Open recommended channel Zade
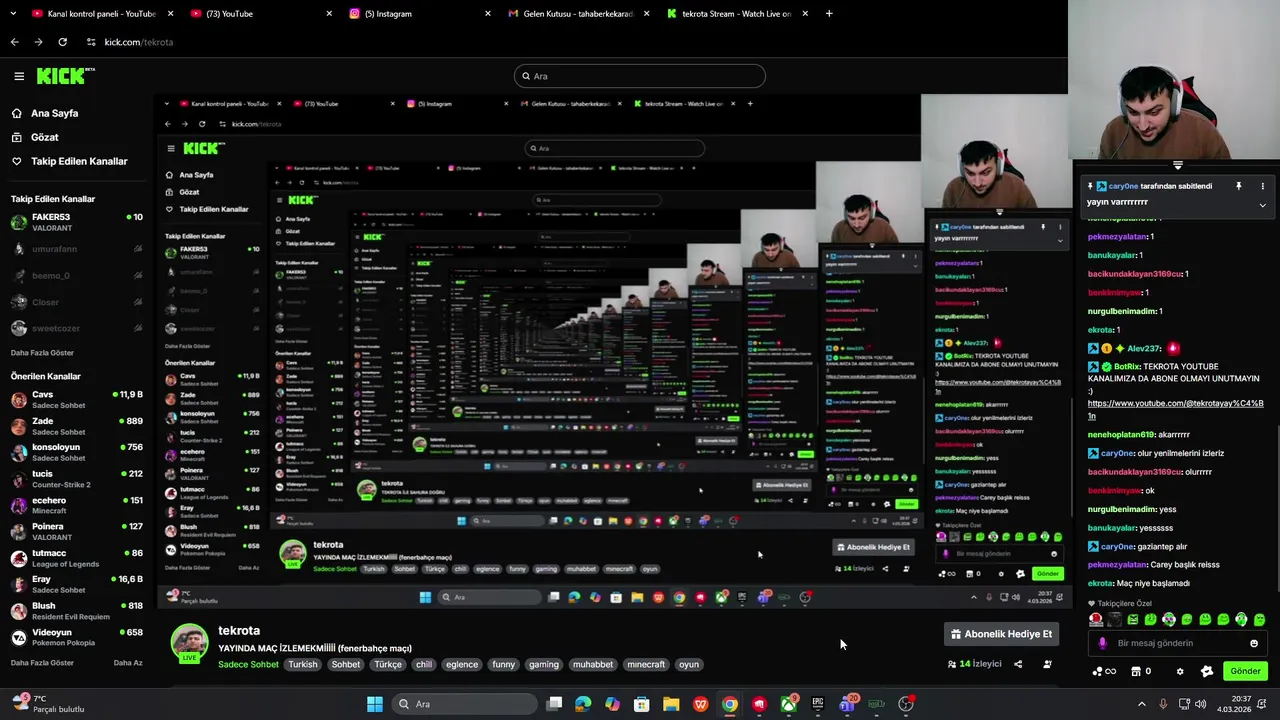 coord(76,426)
